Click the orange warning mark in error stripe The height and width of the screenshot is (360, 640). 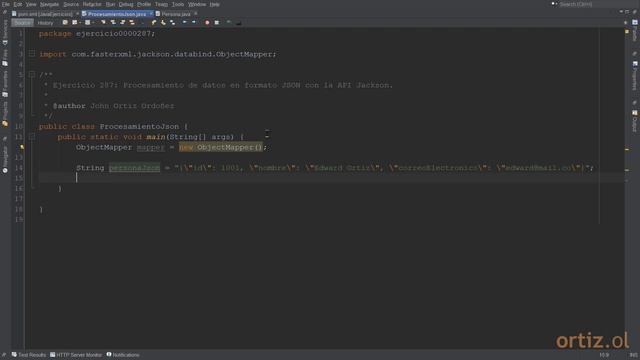pyautogui.click(x=627, y=149)
